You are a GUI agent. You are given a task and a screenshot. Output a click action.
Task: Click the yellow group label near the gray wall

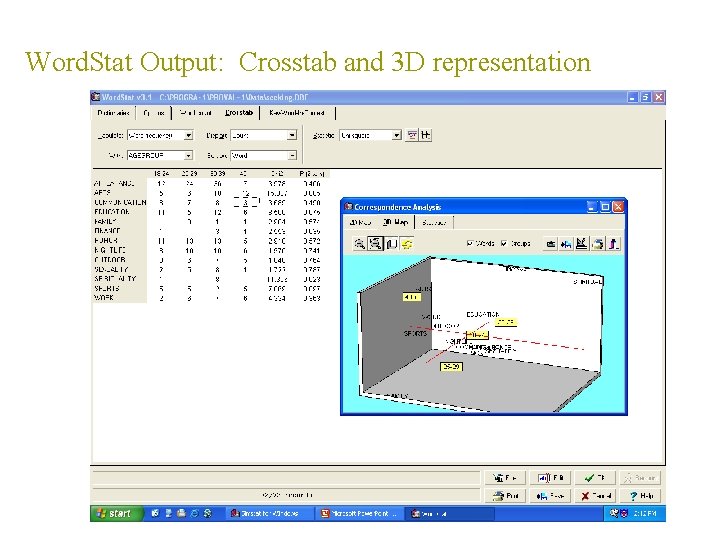click(x=411, y=297)
